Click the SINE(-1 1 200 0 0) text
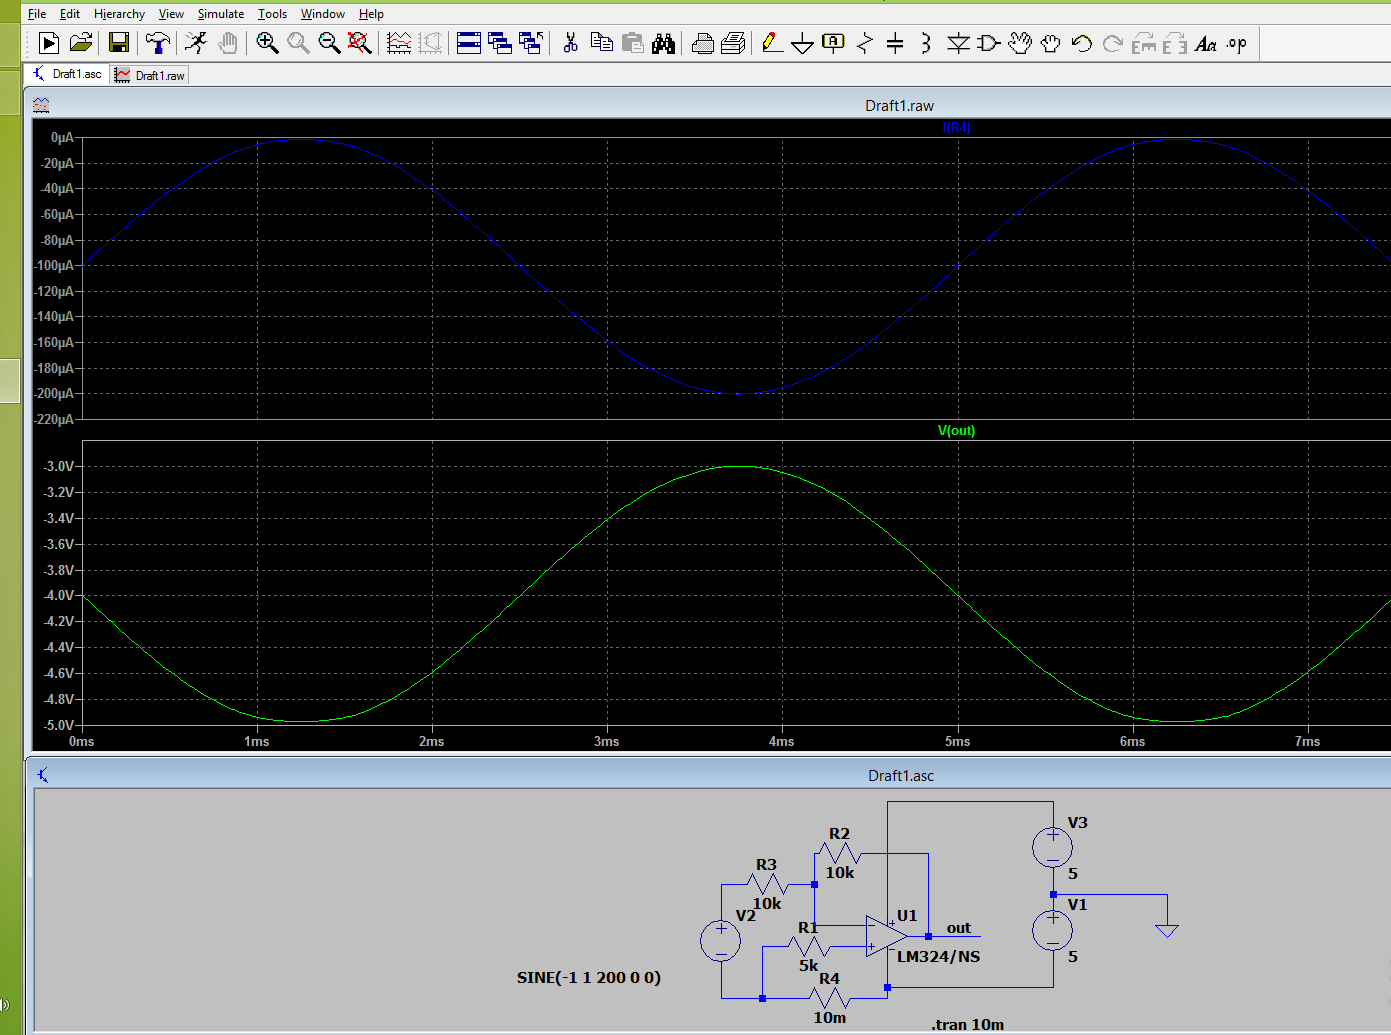This screenshot has width=1391, height=1035. tap(589, 977)
